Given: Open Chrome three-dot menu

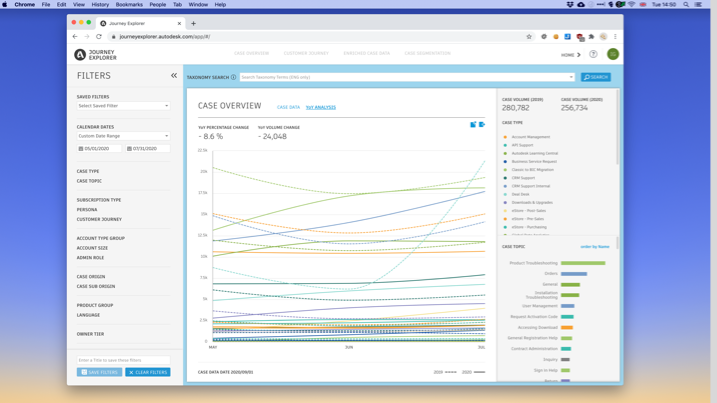Looking at the screenshot, I should click(615, 37).
